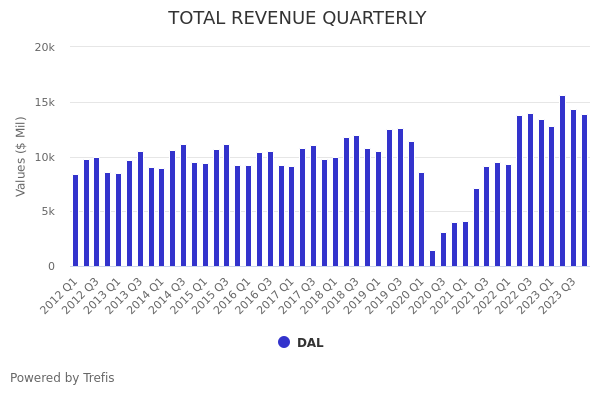Click the Total Revenue Quarterly chart title

pos(297,19)
